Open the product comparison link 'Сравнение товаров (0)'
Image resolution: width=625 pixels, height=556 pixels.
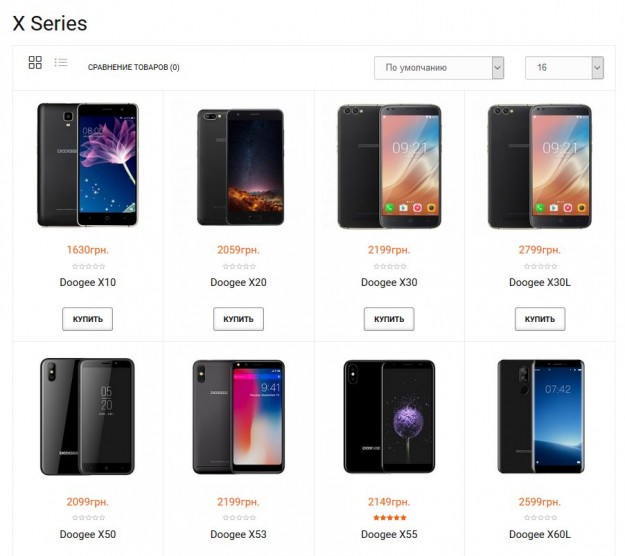134,67
